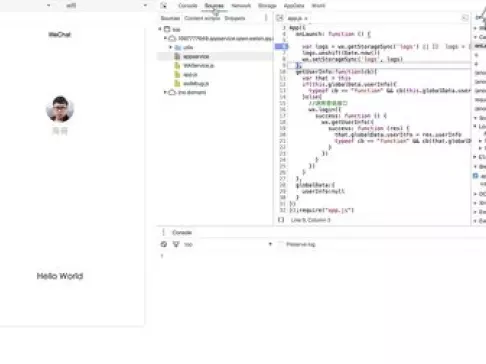This screenshot has width=486, height=364.
Task: Open the Snippets sub-tab
Action: tap(235, 18)
